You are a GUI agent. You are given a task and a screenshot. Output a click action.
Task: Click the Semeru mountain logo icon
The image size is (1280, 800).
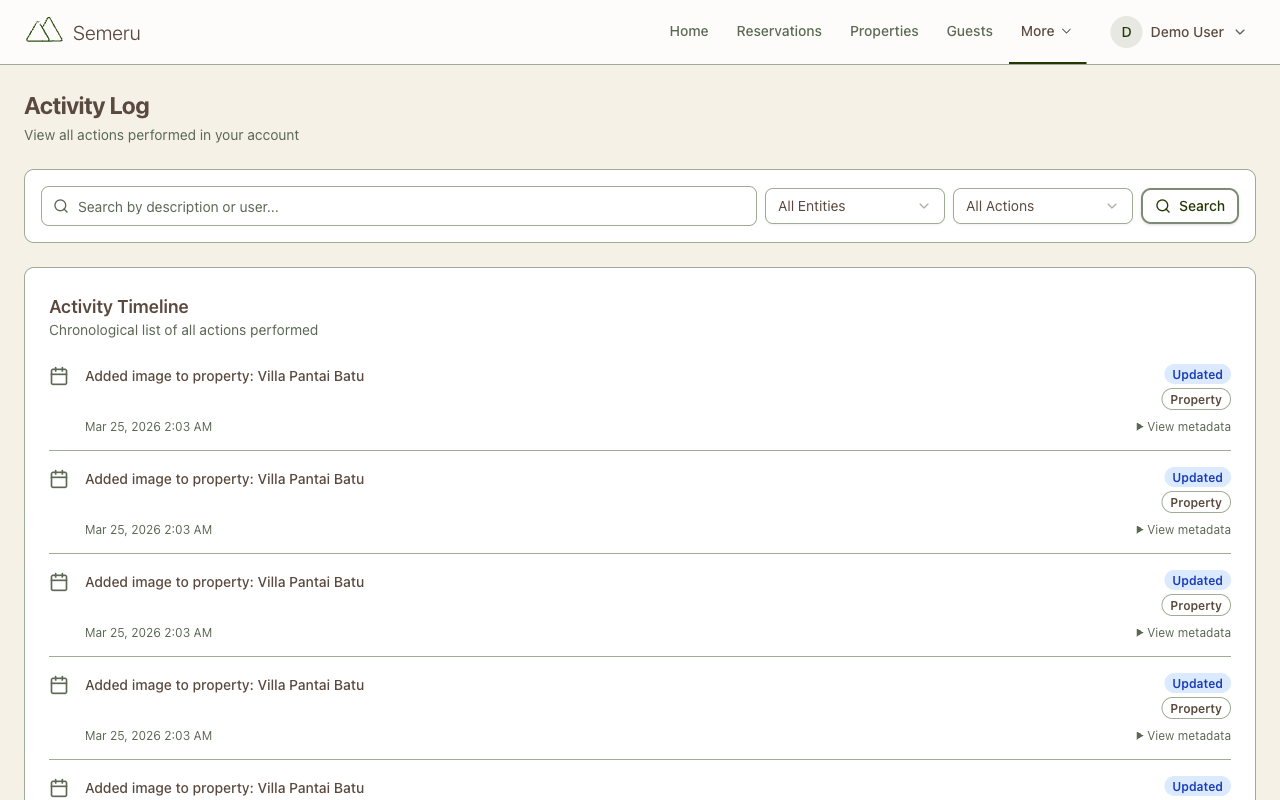coord(44,31)
